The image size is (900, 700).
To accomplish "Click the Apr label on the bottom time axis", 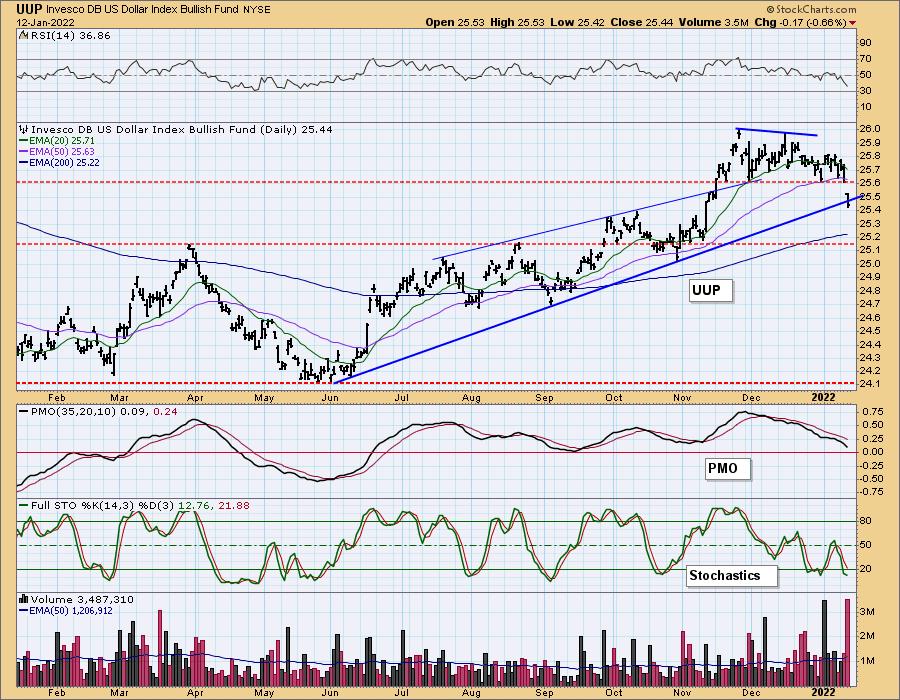I will [x=195, y=693].
